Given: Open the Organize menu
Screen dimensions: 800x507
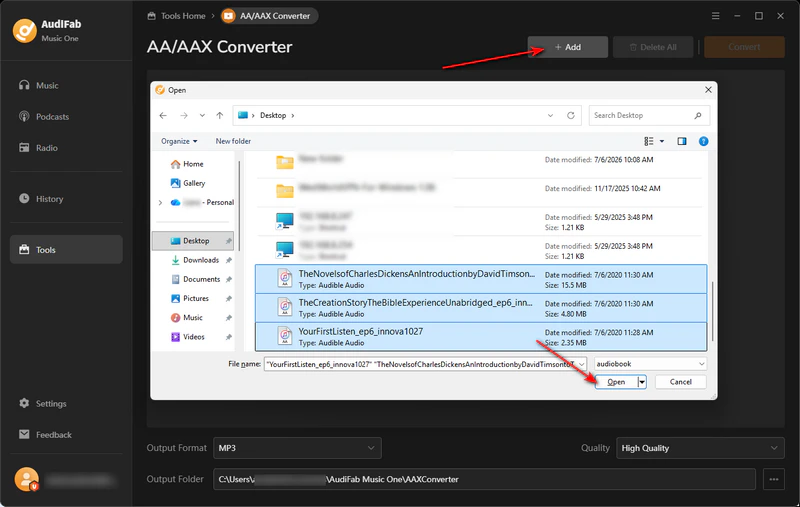Looking at the screenshot, I should click(x=179, y=141).
